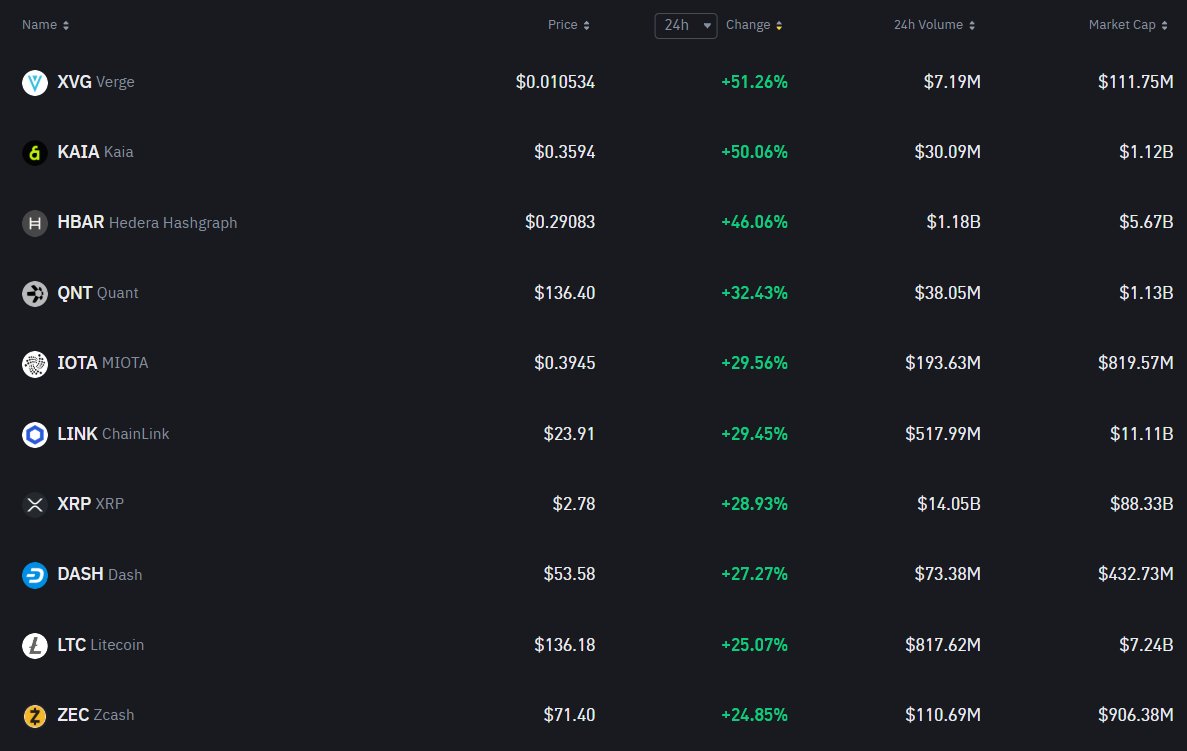1187x751 pixels.
Task: Click the Dash coin icon
Action: click(x=35, y=575)
